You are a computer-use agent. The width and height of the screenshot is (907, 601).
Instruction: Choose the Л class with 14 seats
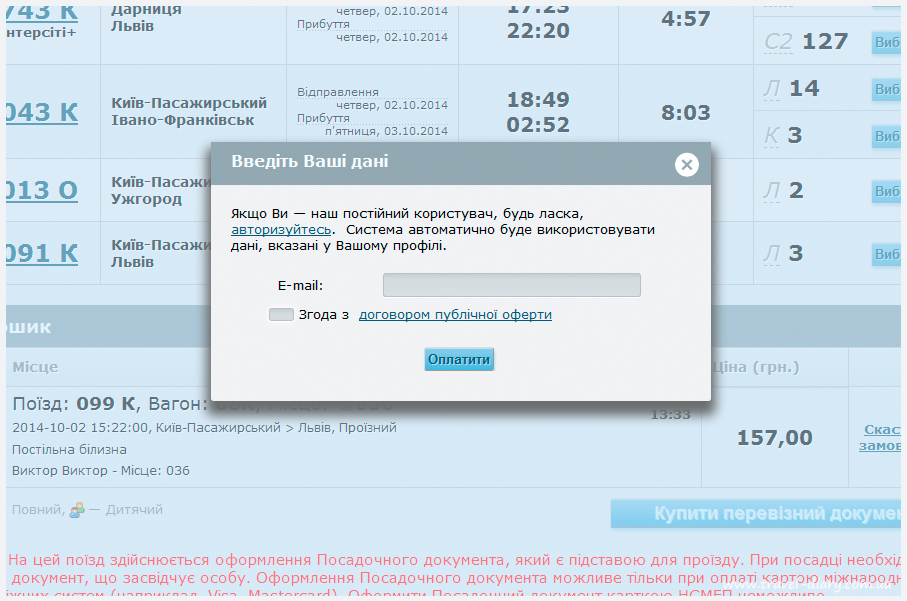pyautogui.click(x=888, y=89)
